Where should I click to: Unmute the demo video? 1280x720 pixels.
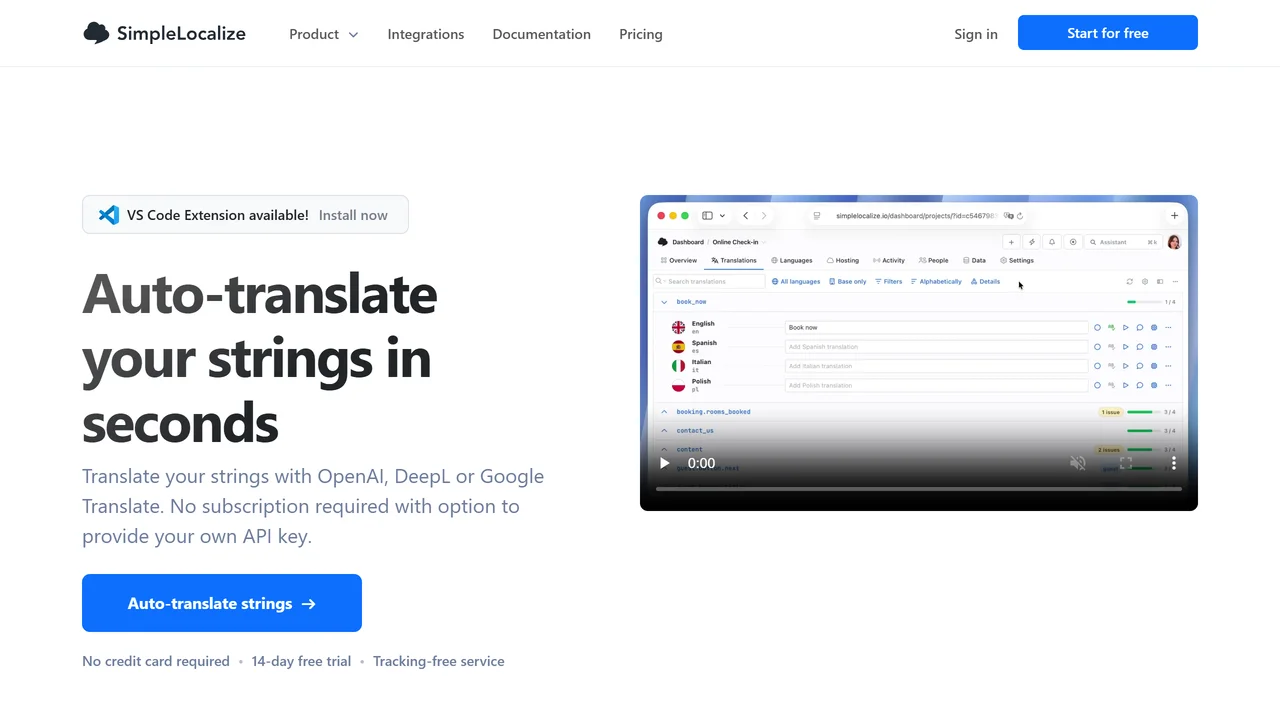pyautogui.click(x=1078, y=463)
